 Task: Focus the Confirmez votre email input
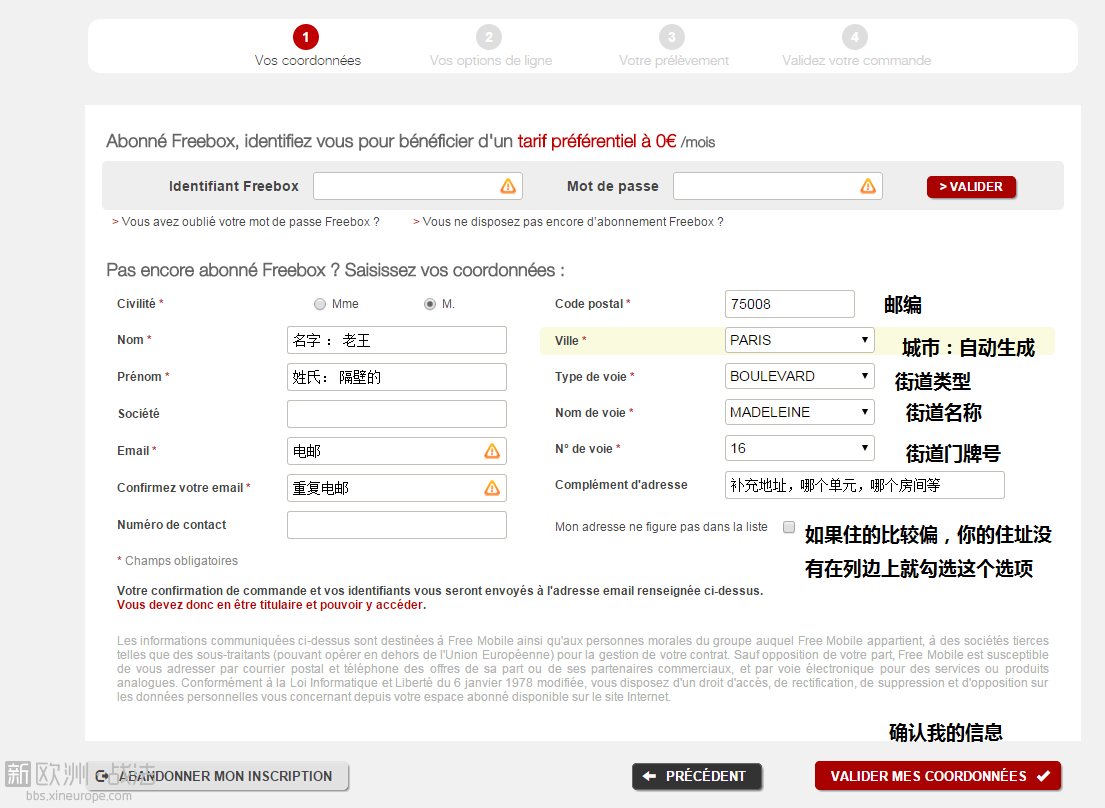pos(397,487)
